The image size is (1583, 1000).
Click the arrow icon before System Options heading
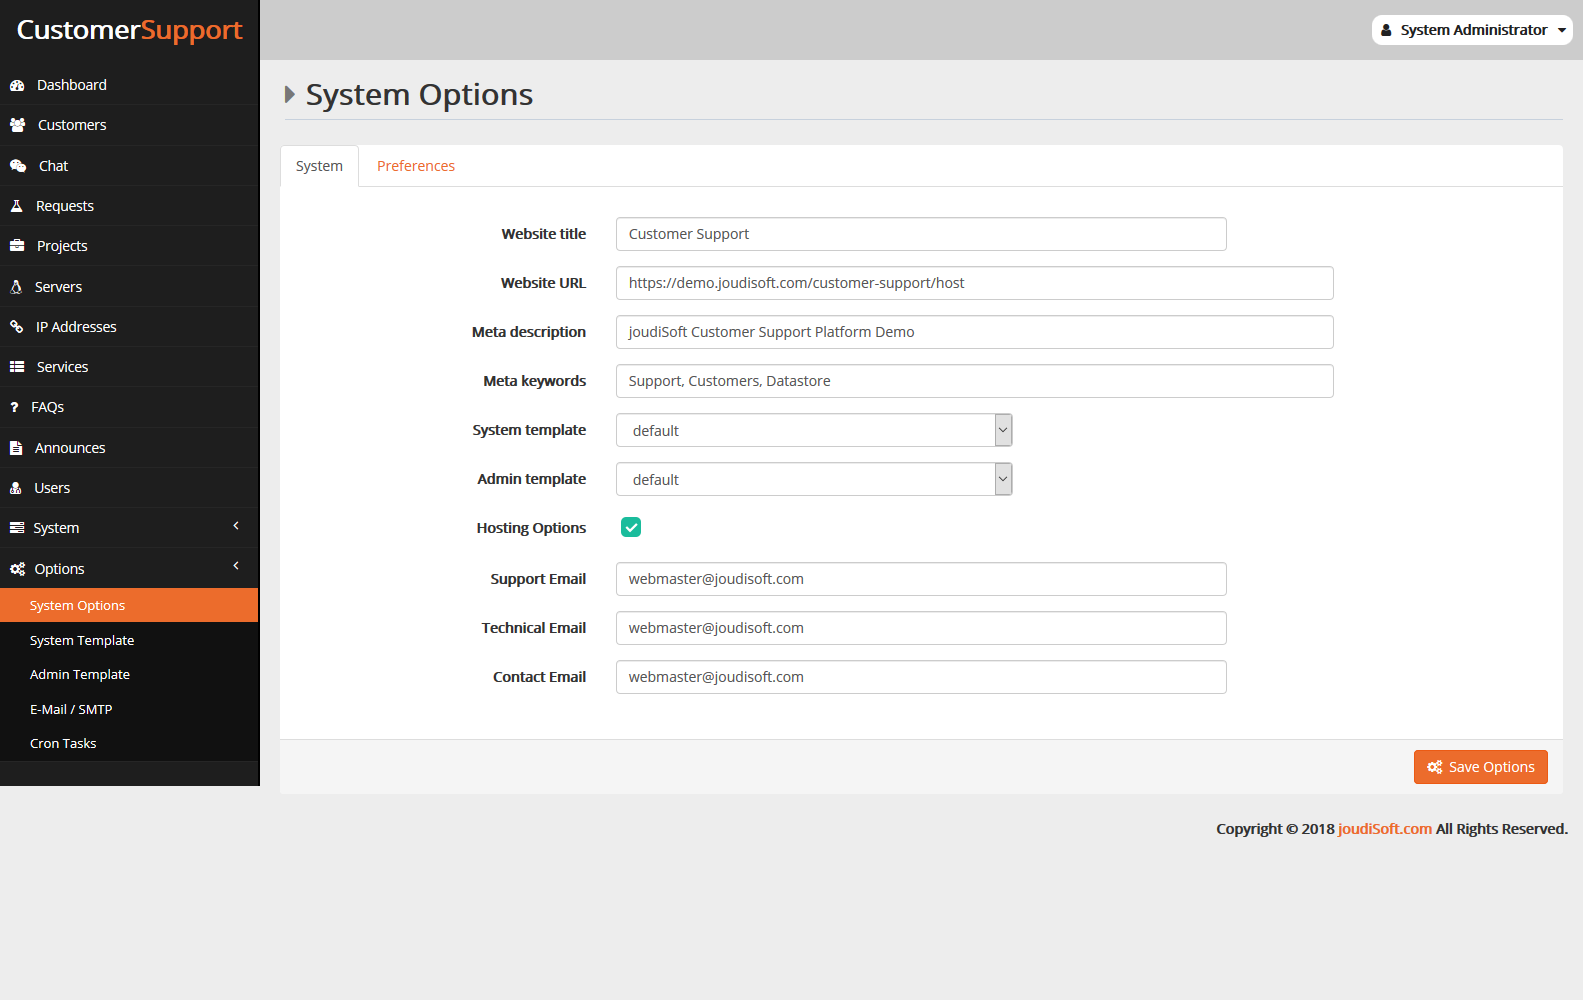(290, 94)
